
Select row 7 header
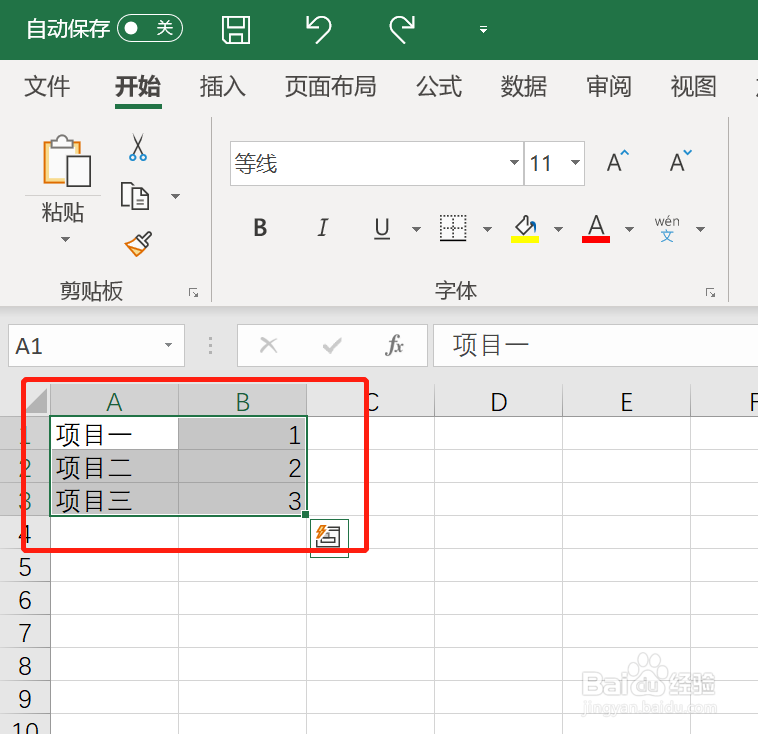tap(25, 632)
